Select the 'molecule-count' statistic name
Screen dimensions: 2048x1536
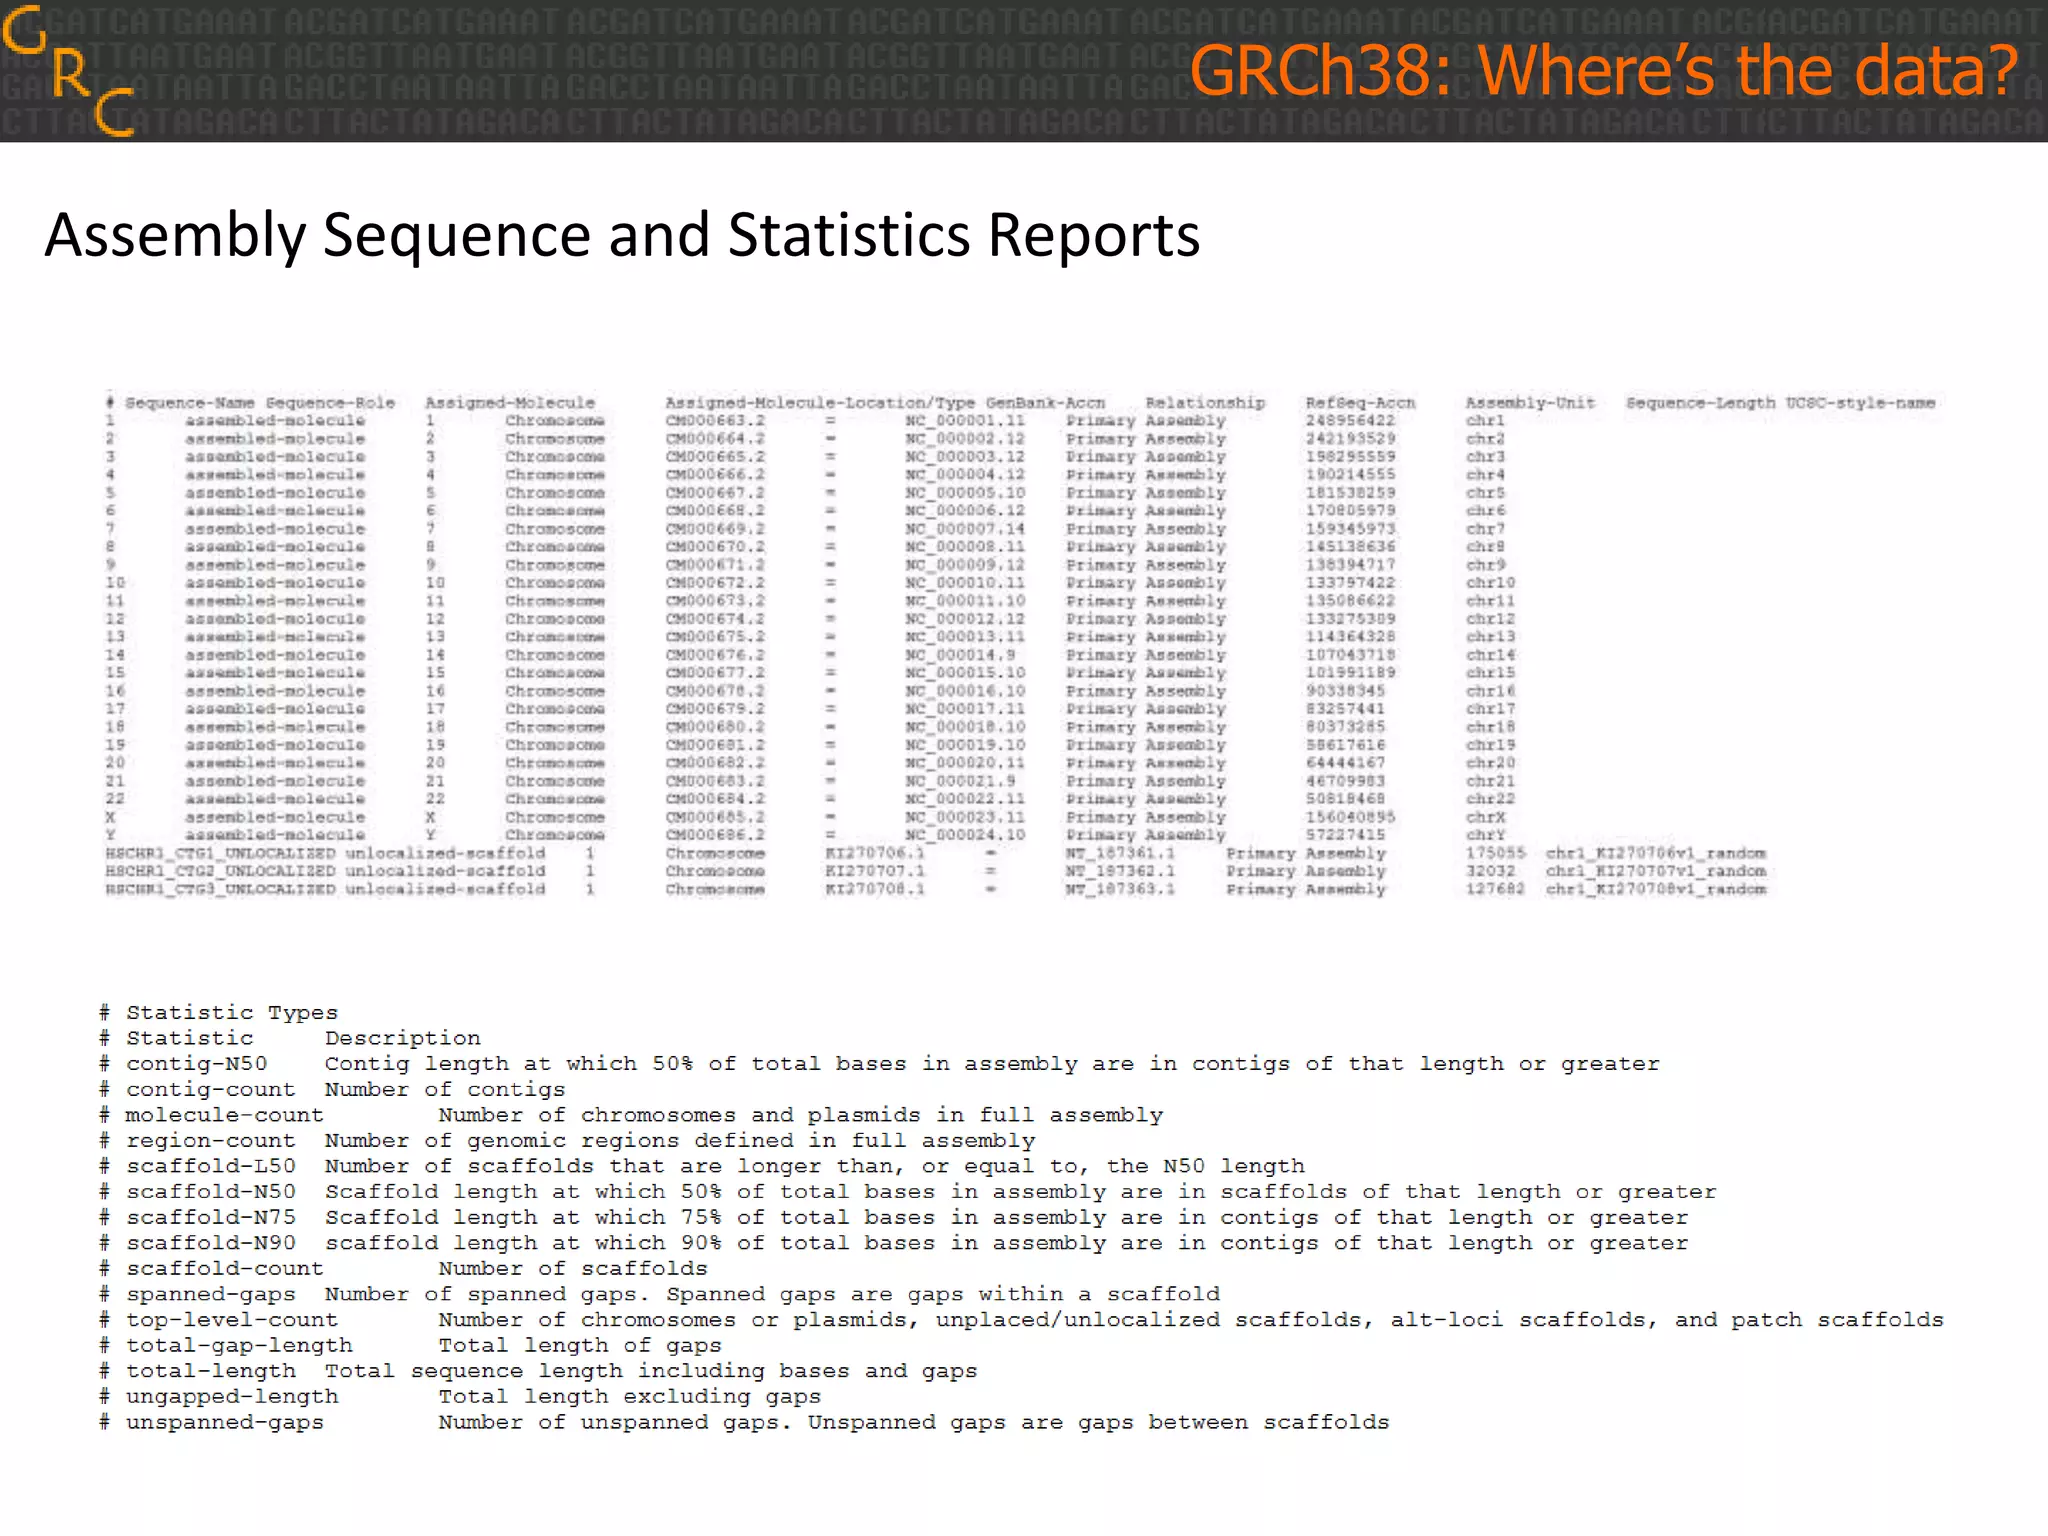click(x=225, y=1115)
